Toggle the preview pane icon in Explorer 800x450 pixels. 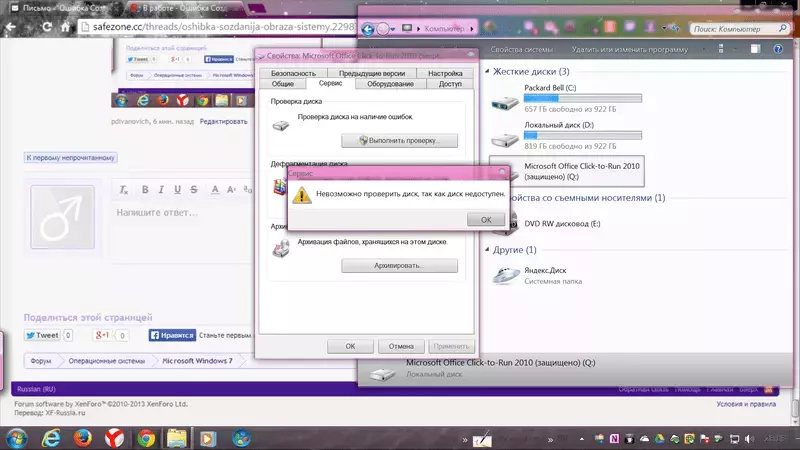click(x=755, y=49)
